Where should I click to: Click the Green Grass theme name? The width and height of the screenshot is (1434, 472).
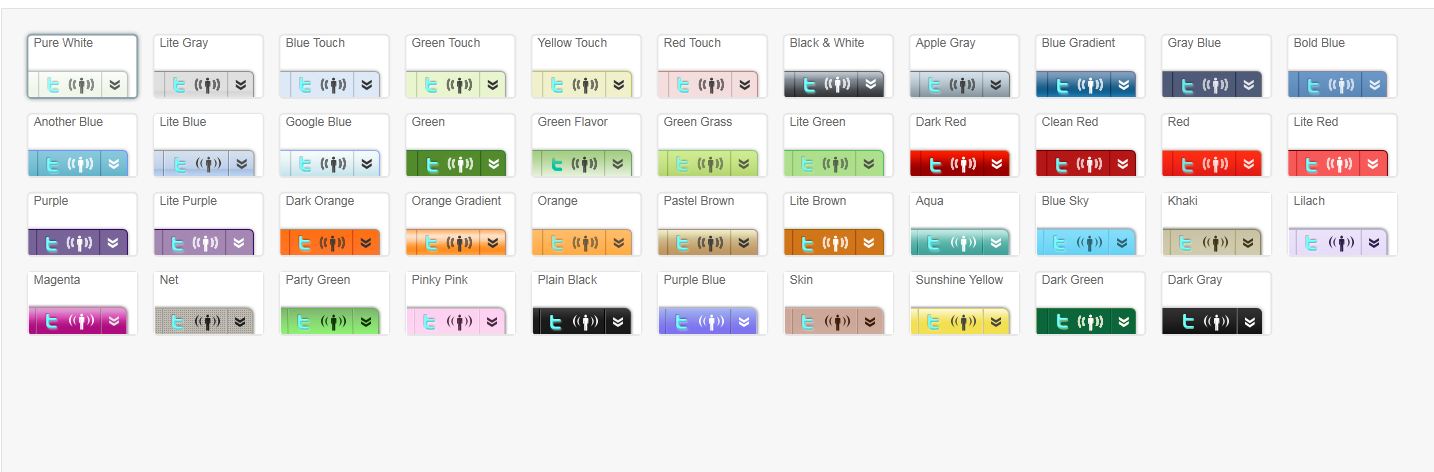697,122
